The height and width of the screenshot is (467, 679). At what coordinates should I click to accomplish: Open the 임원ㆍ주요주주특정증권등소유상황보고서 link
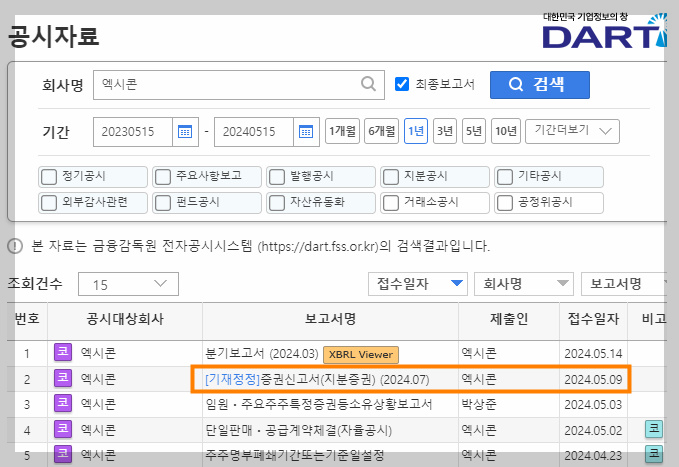(x=319, y=405)
